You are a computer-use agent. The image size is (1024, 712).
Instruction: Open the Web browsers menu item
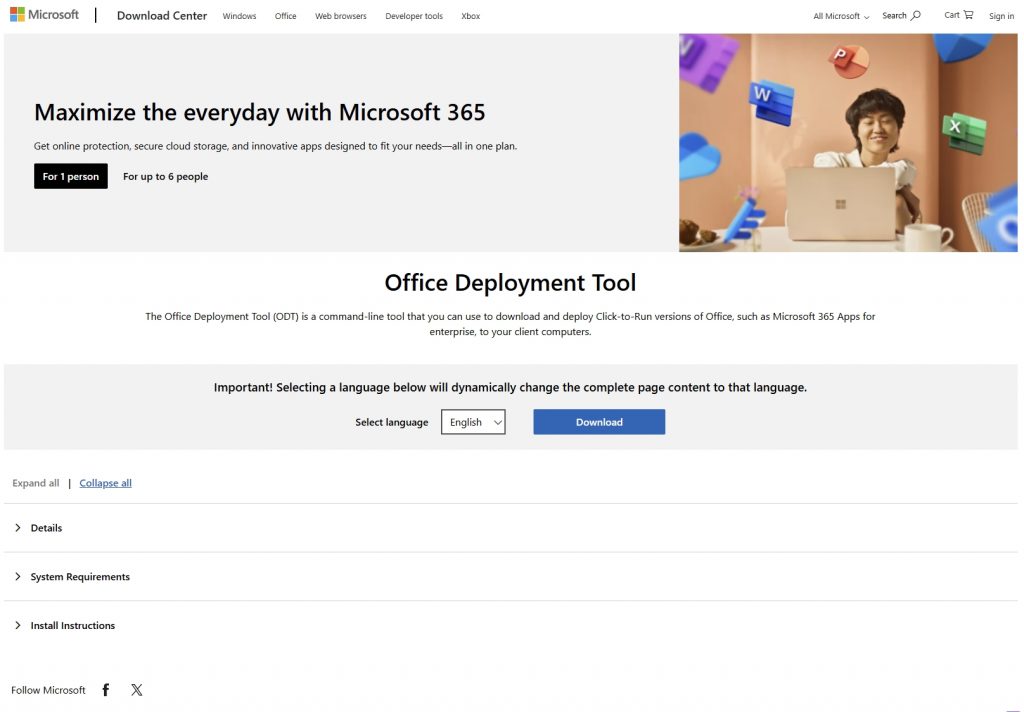[341, 16]
